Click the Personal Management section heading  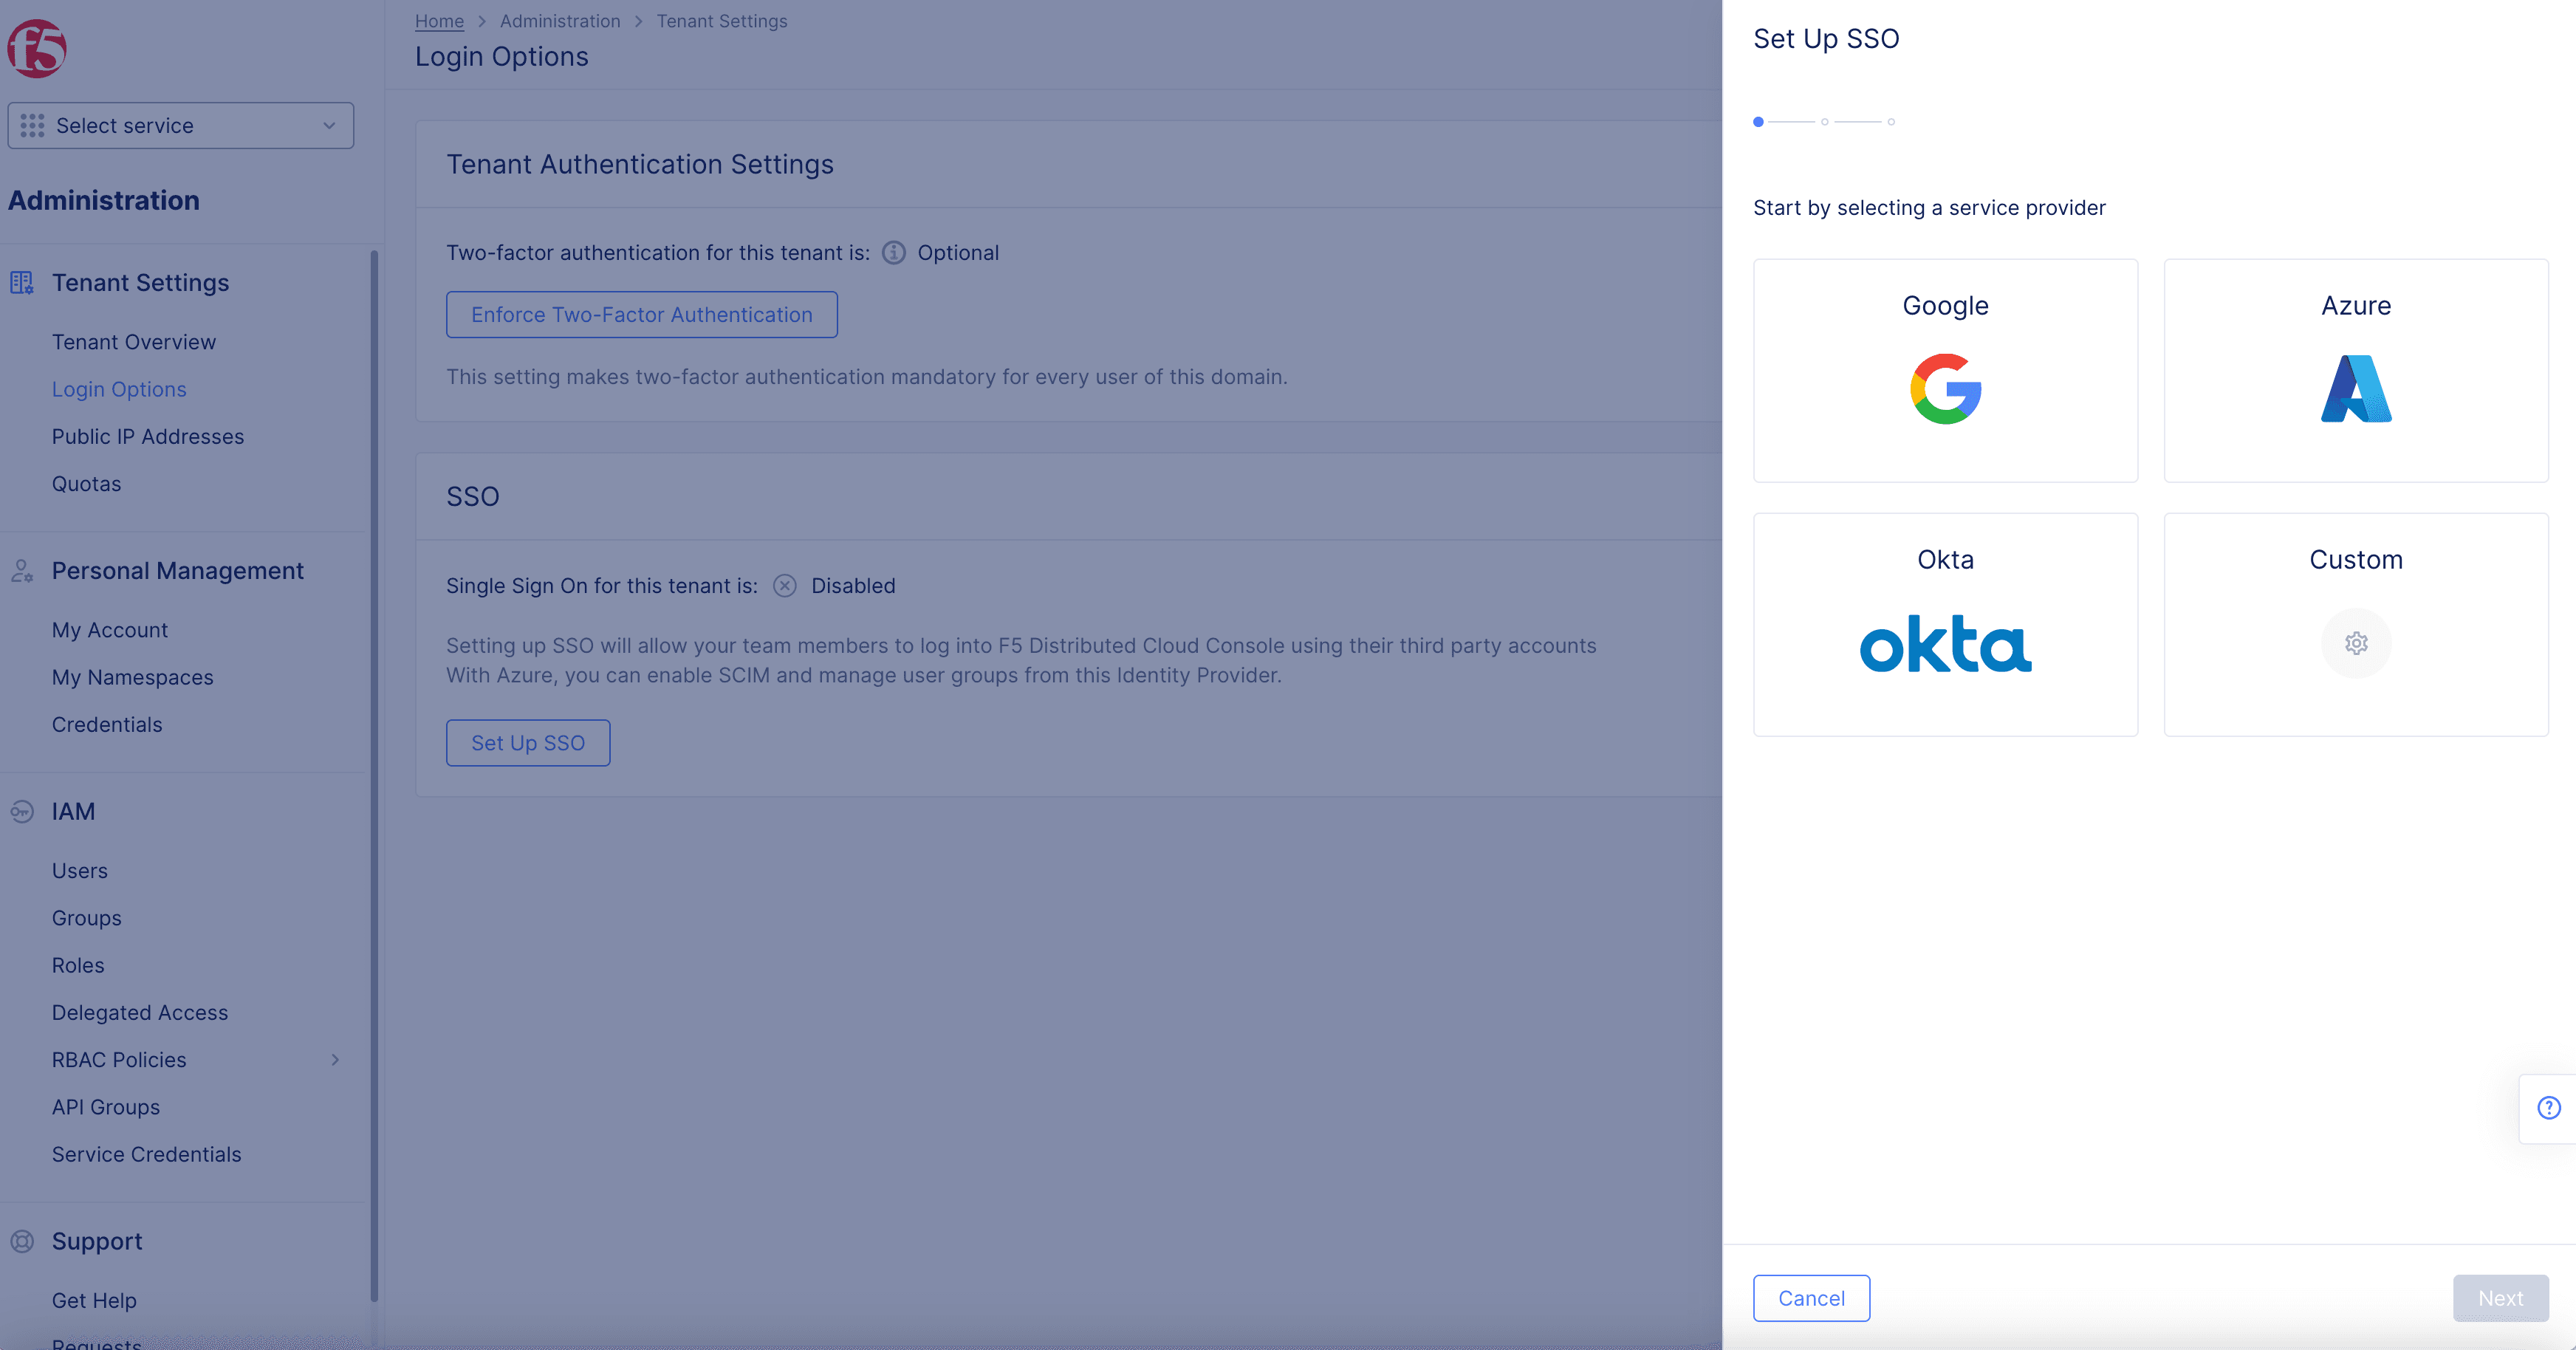coord(178,571)
